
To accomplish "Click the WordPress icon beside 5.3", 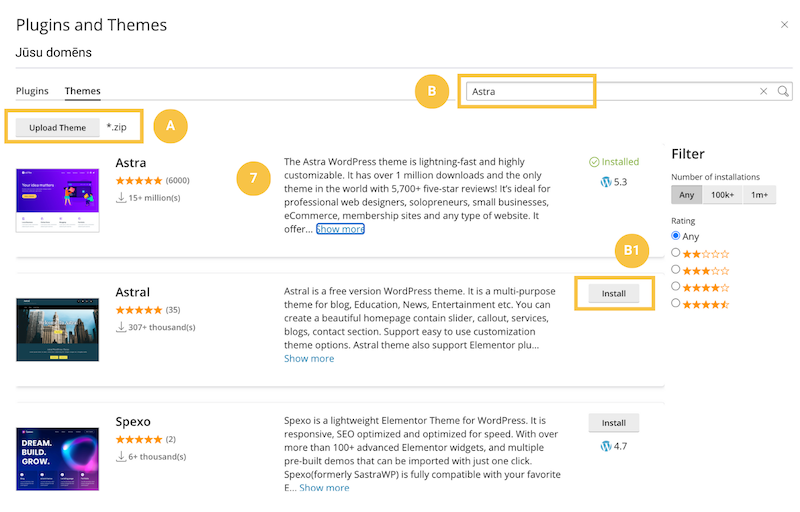I will click(x=605, y=182).
